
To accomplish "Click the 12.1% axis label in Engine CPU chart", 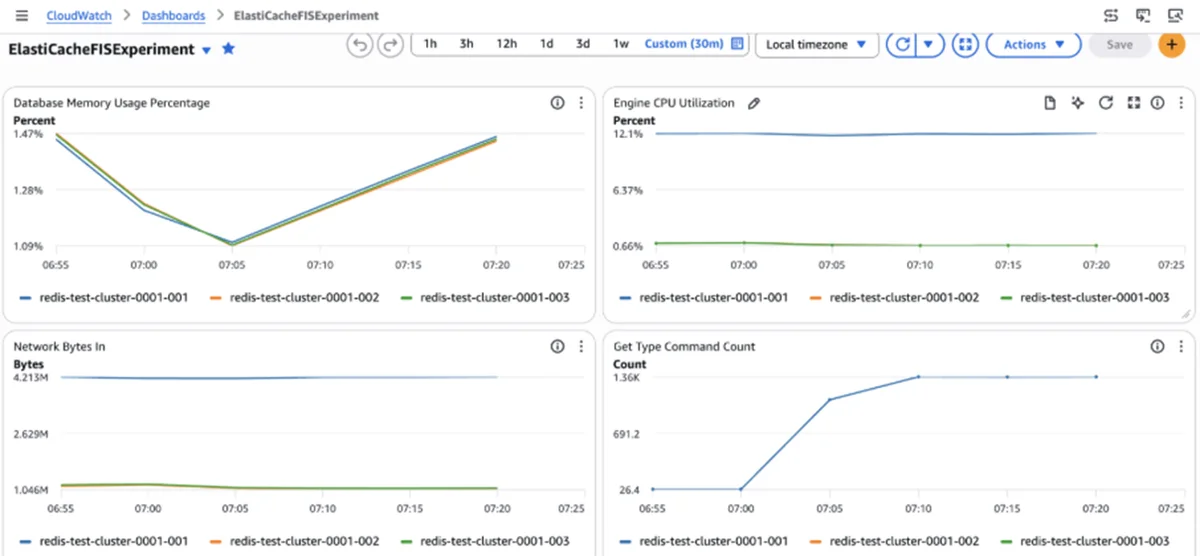I will 628,134.
